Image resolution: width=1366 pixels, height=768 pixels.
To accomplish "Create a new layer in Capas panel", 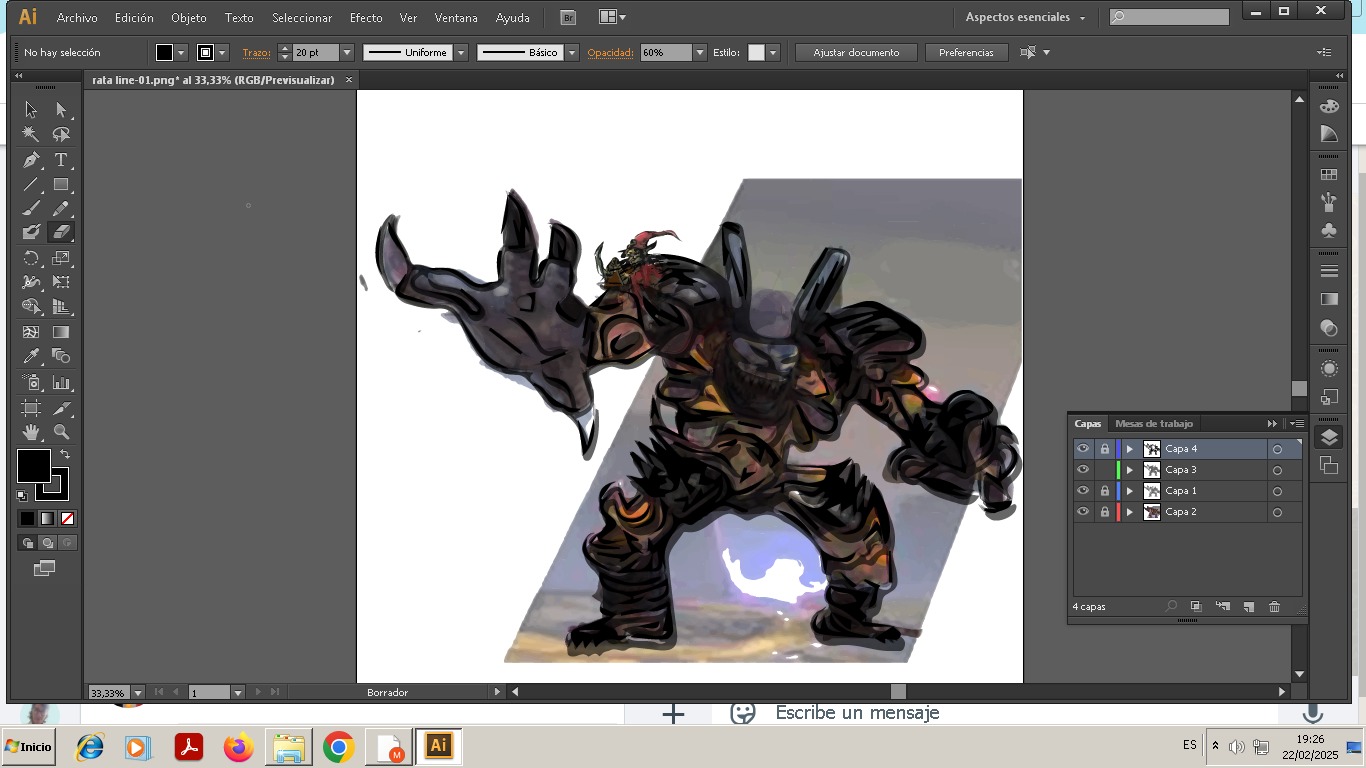I will click(1248, 607).
